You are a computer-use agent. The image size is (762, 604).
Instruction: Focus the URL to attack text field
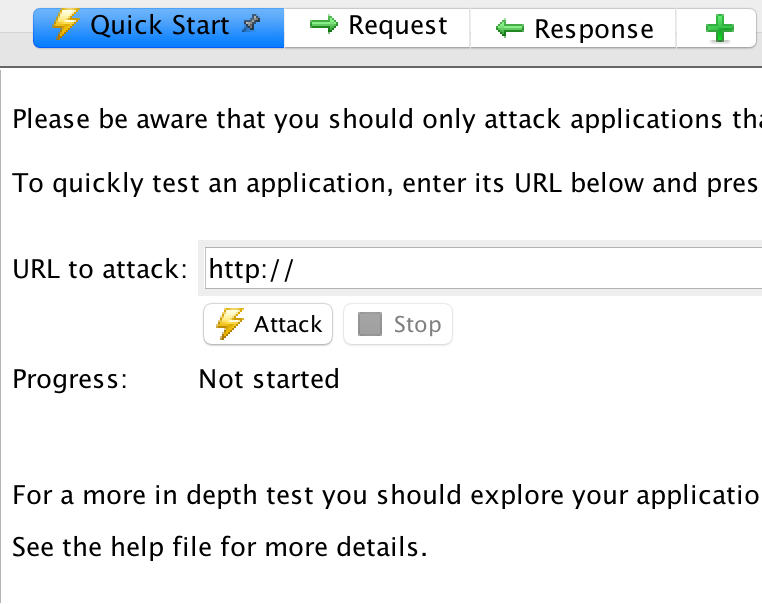(x=480, y=268)
